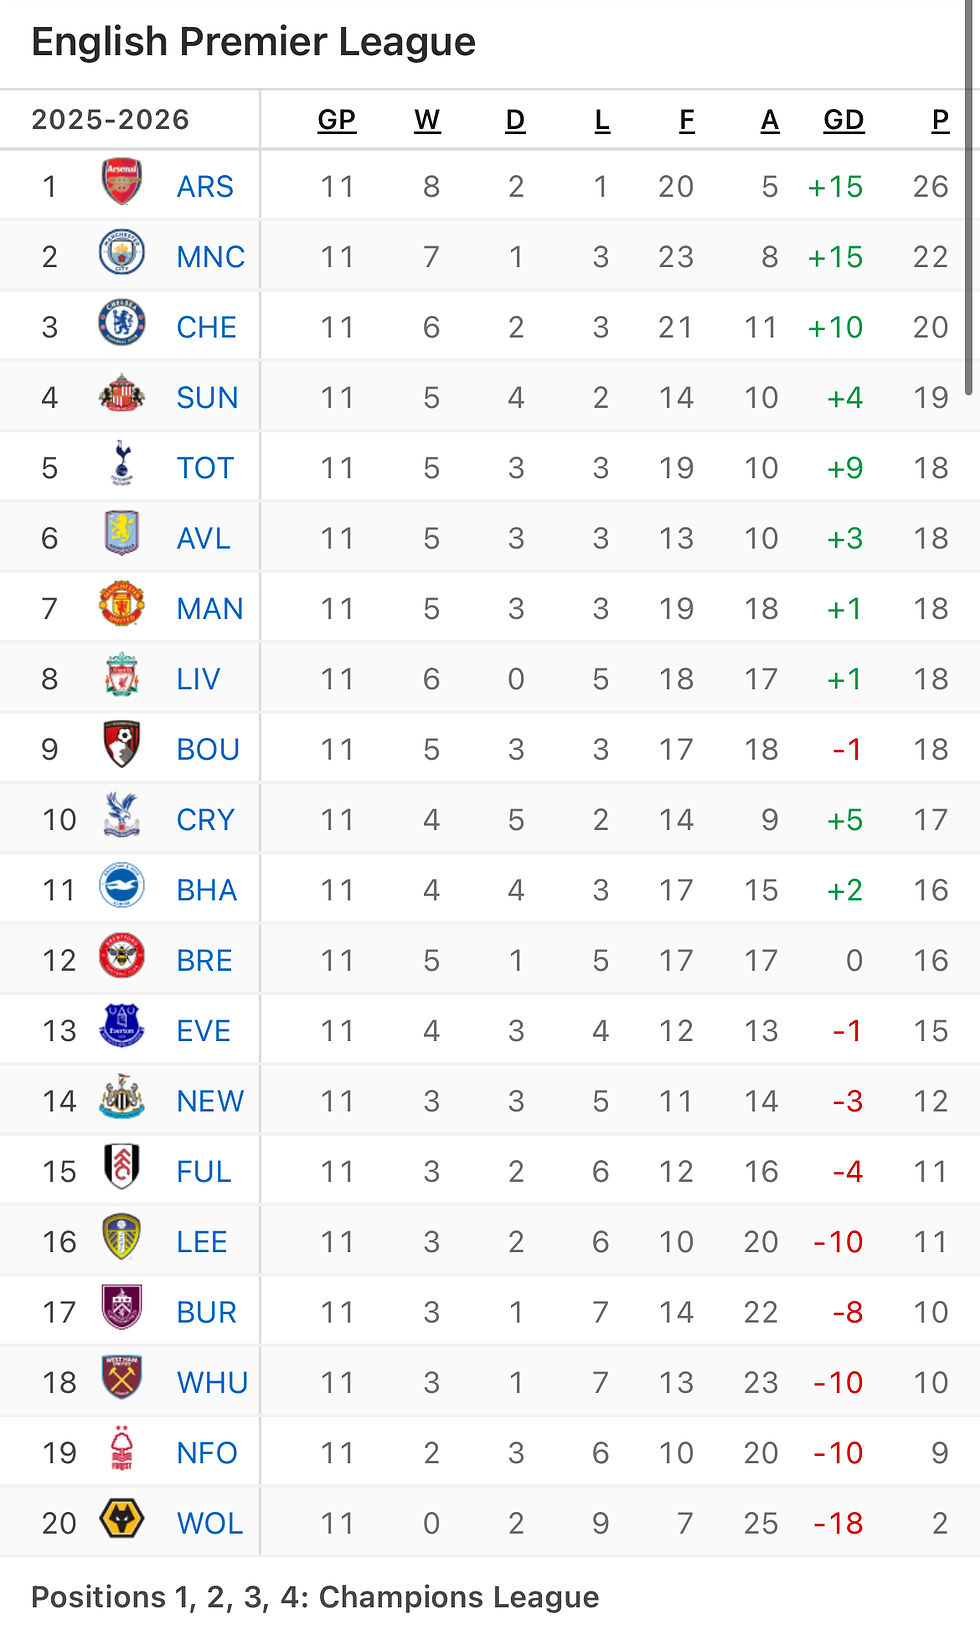Image resolution: width=980 pixels, height=1640 pixels.
Task: Sort by goal difference GD header
Action: coord(845,119)
